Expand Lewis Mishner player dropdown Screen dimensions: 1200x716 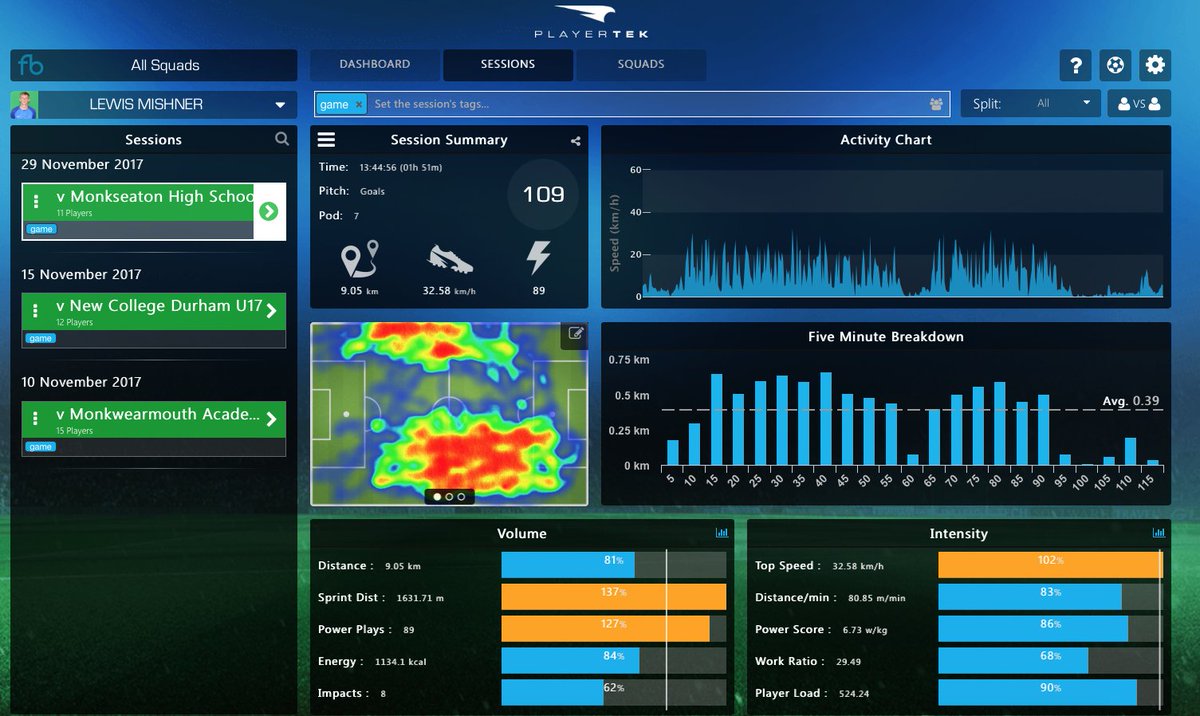click(280, 105)
